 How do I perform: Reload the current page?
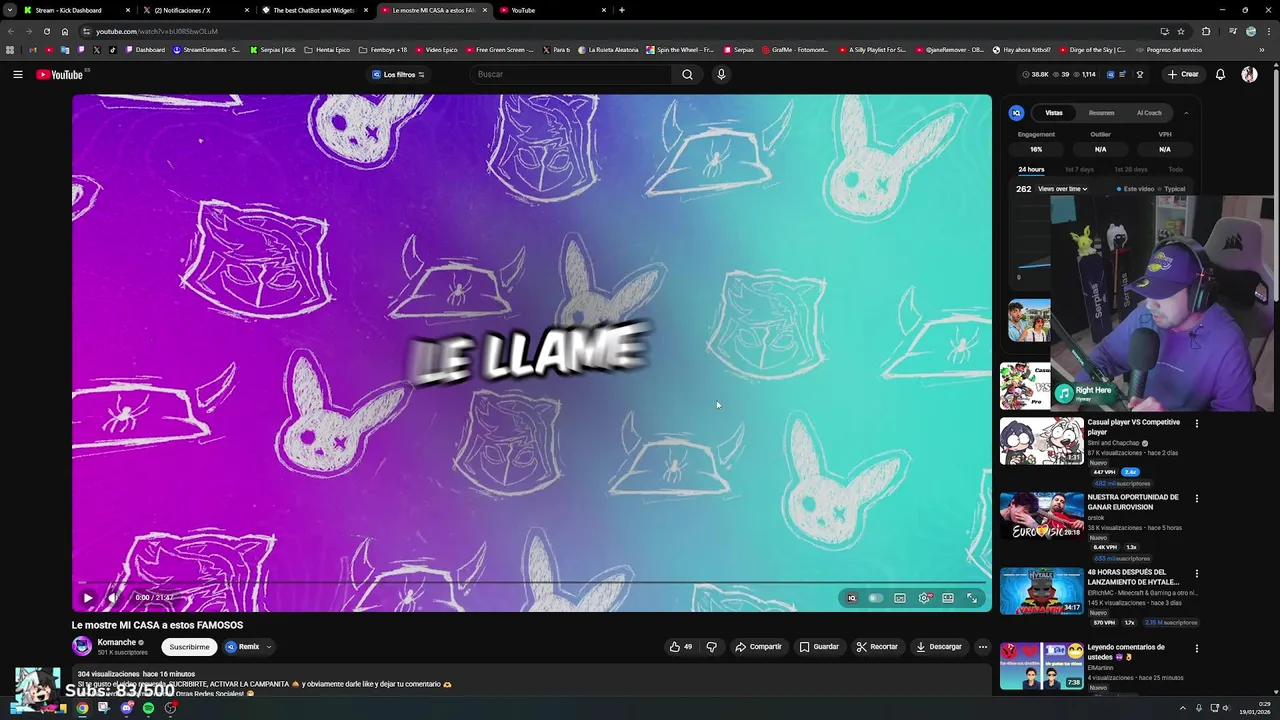click(46, 31)
